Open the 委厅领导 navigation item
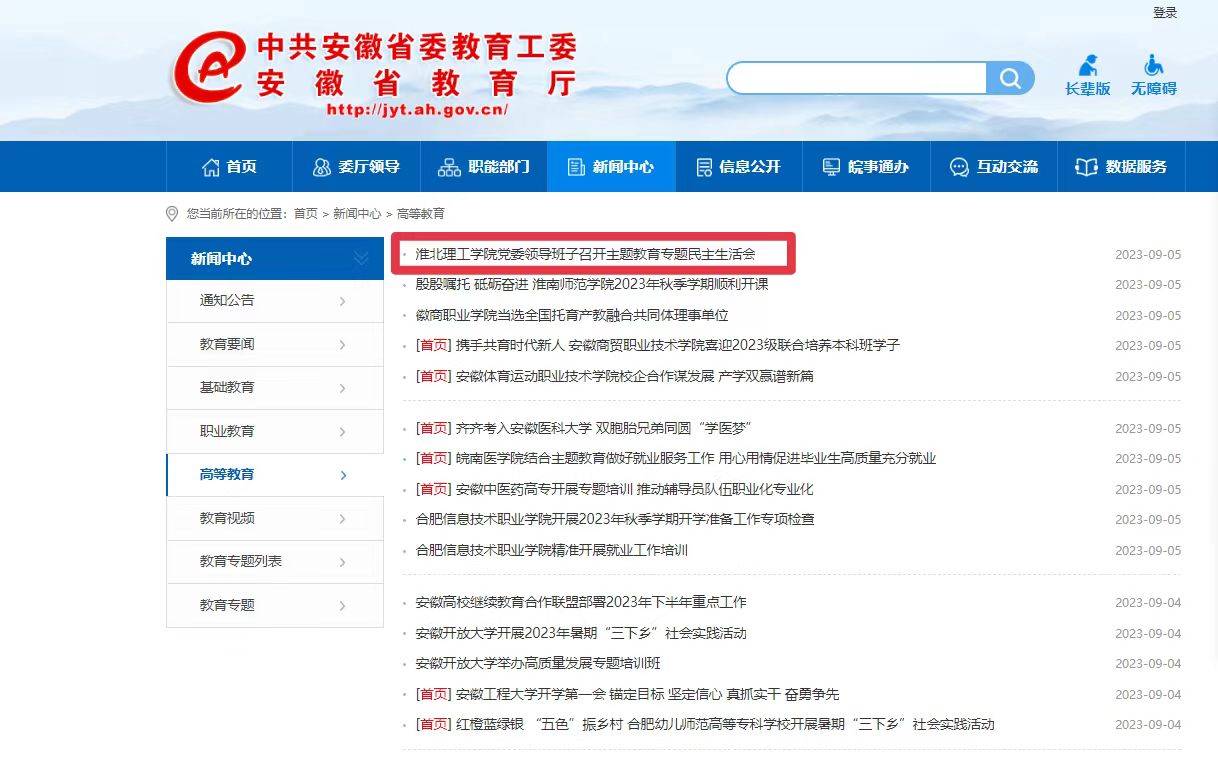Viewport: 1218px width, 767px height. 356,167
